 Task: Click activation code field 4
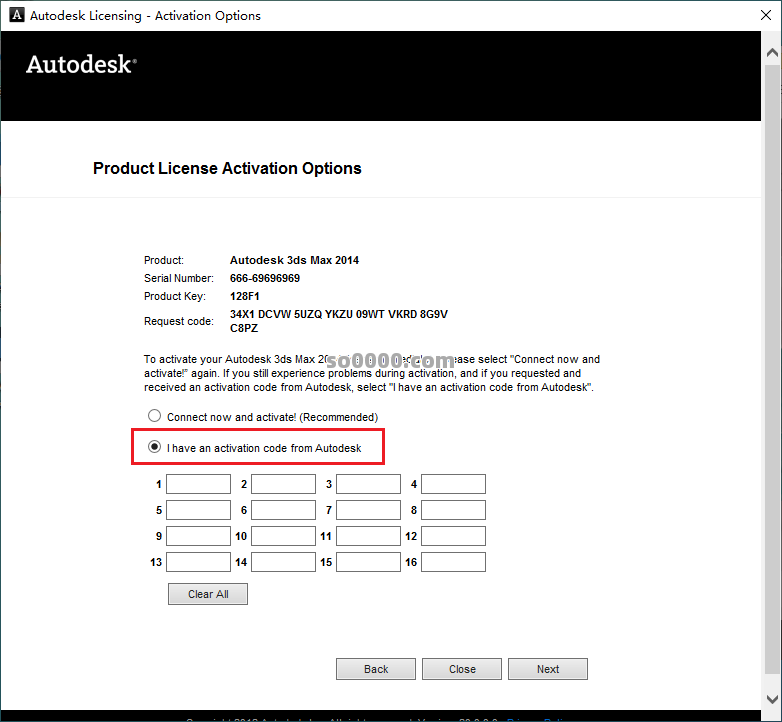coord(453,484)
